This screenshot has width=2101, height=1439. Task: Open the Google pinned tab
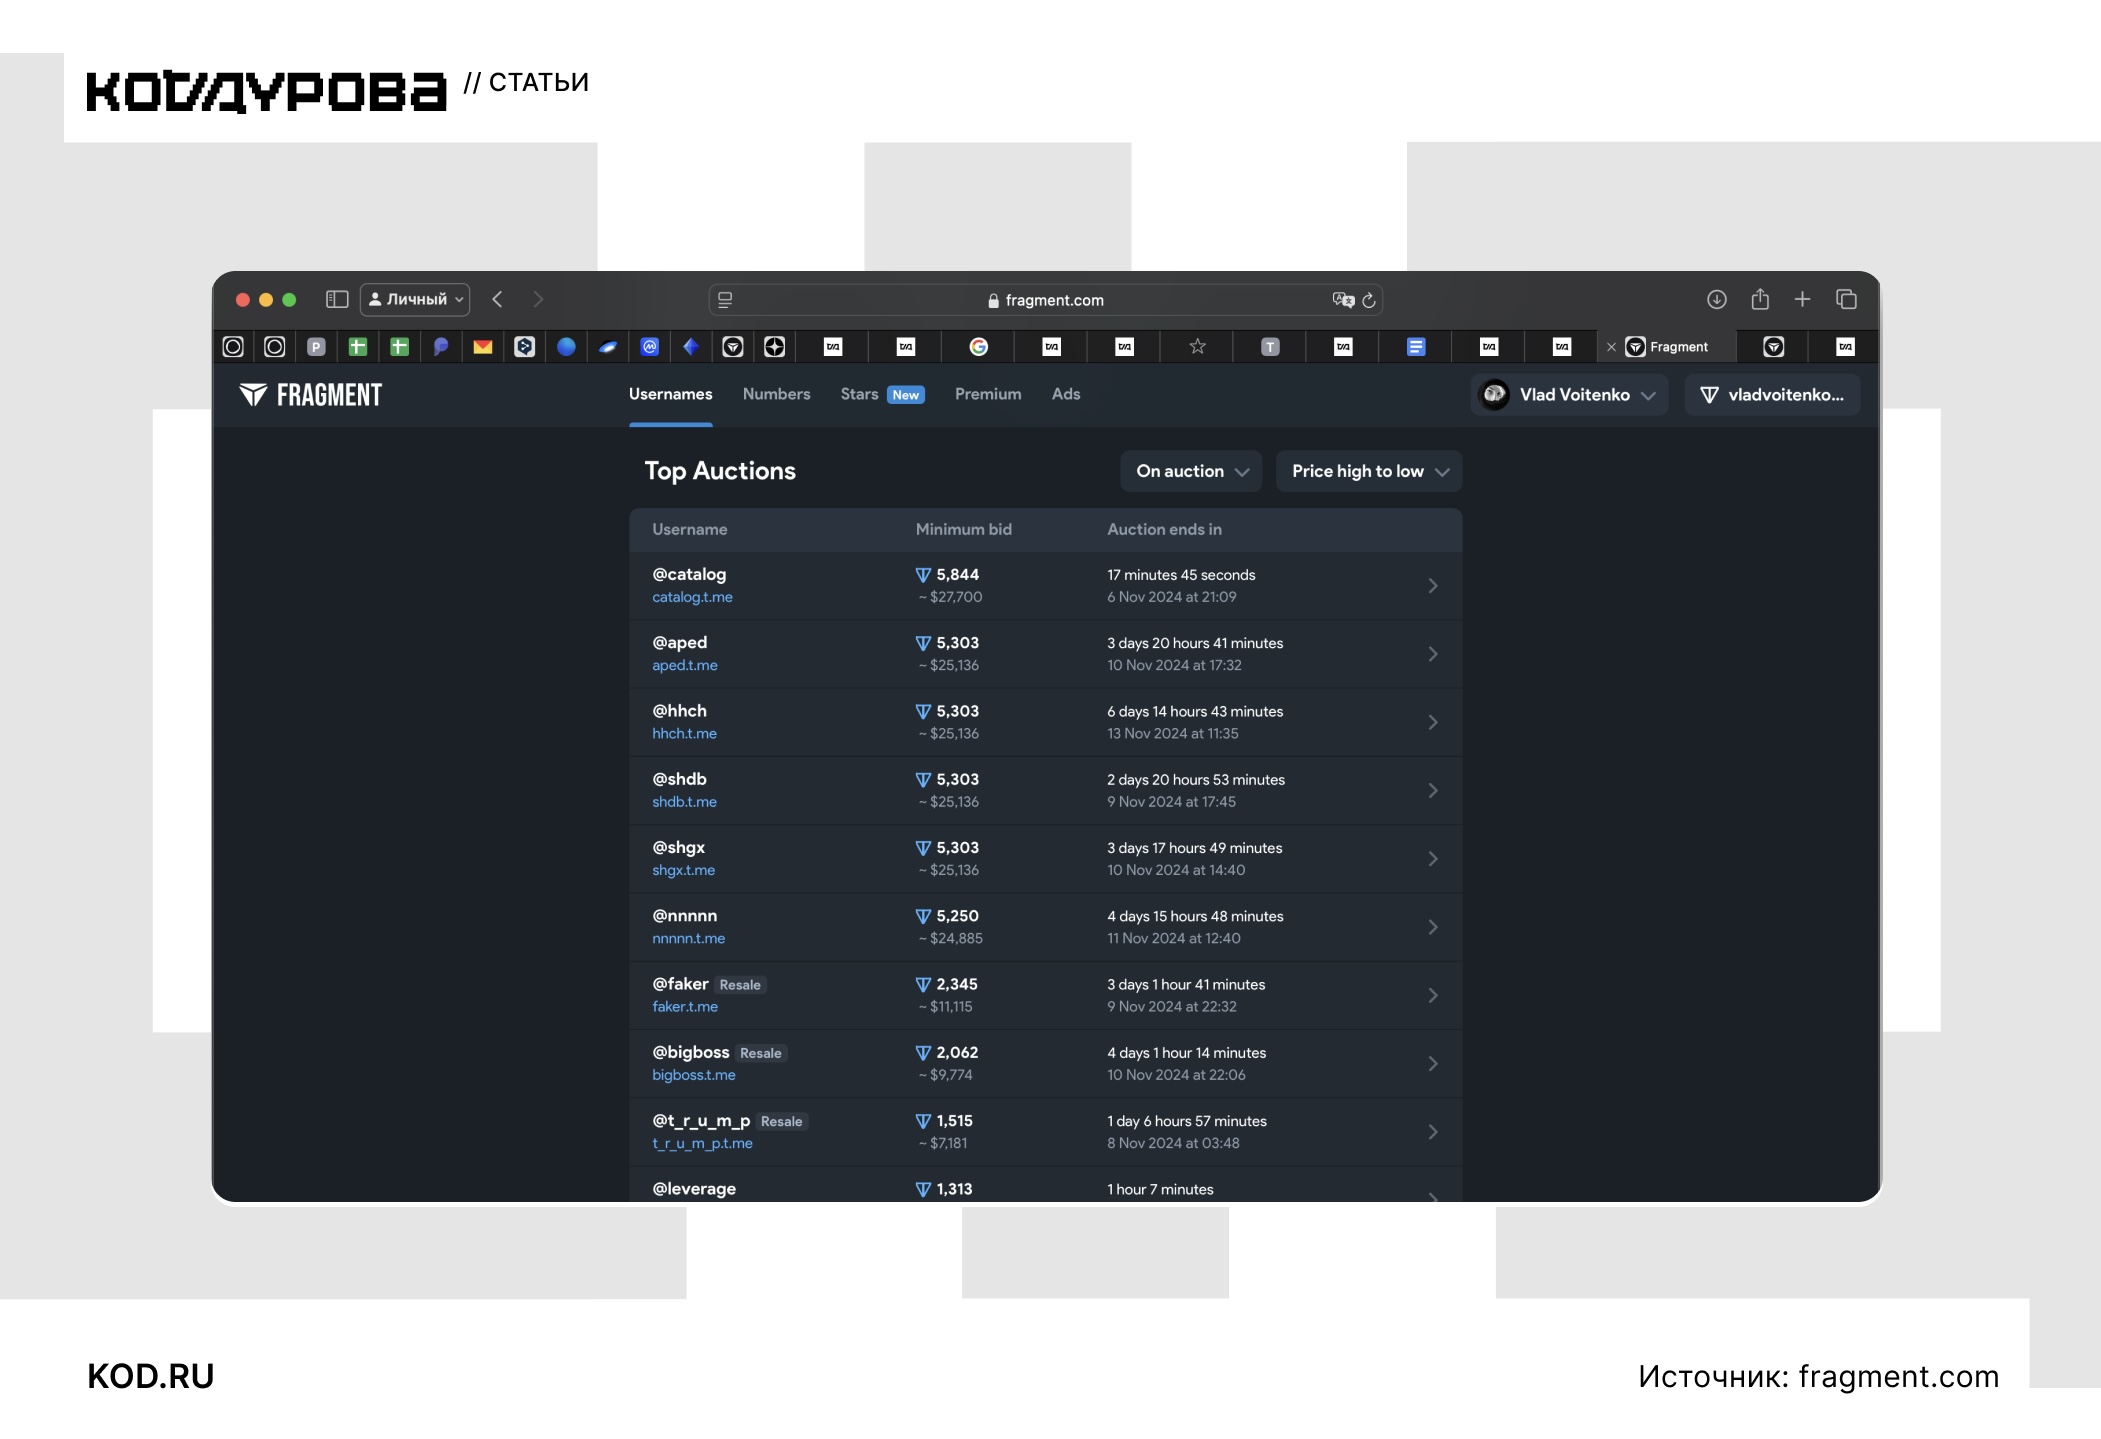[x=978, y=346]
